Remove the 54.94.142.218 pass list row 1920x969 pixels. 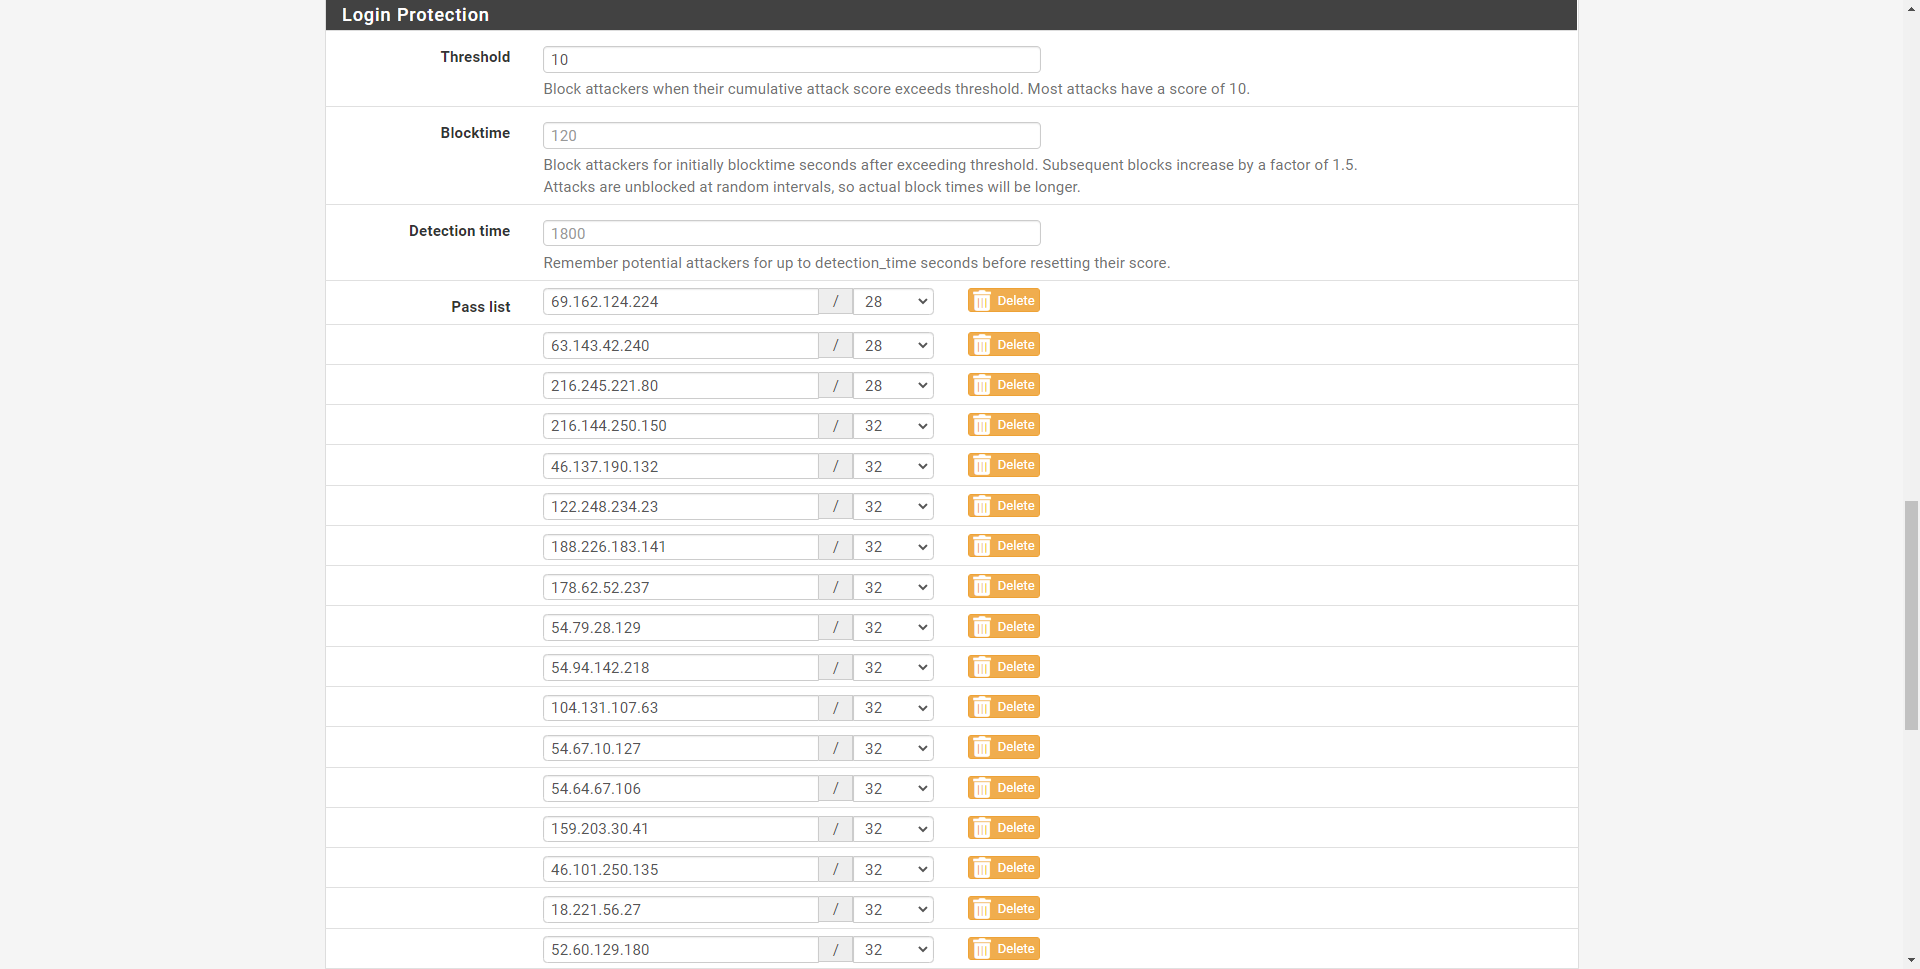(x=1003, y=667)
